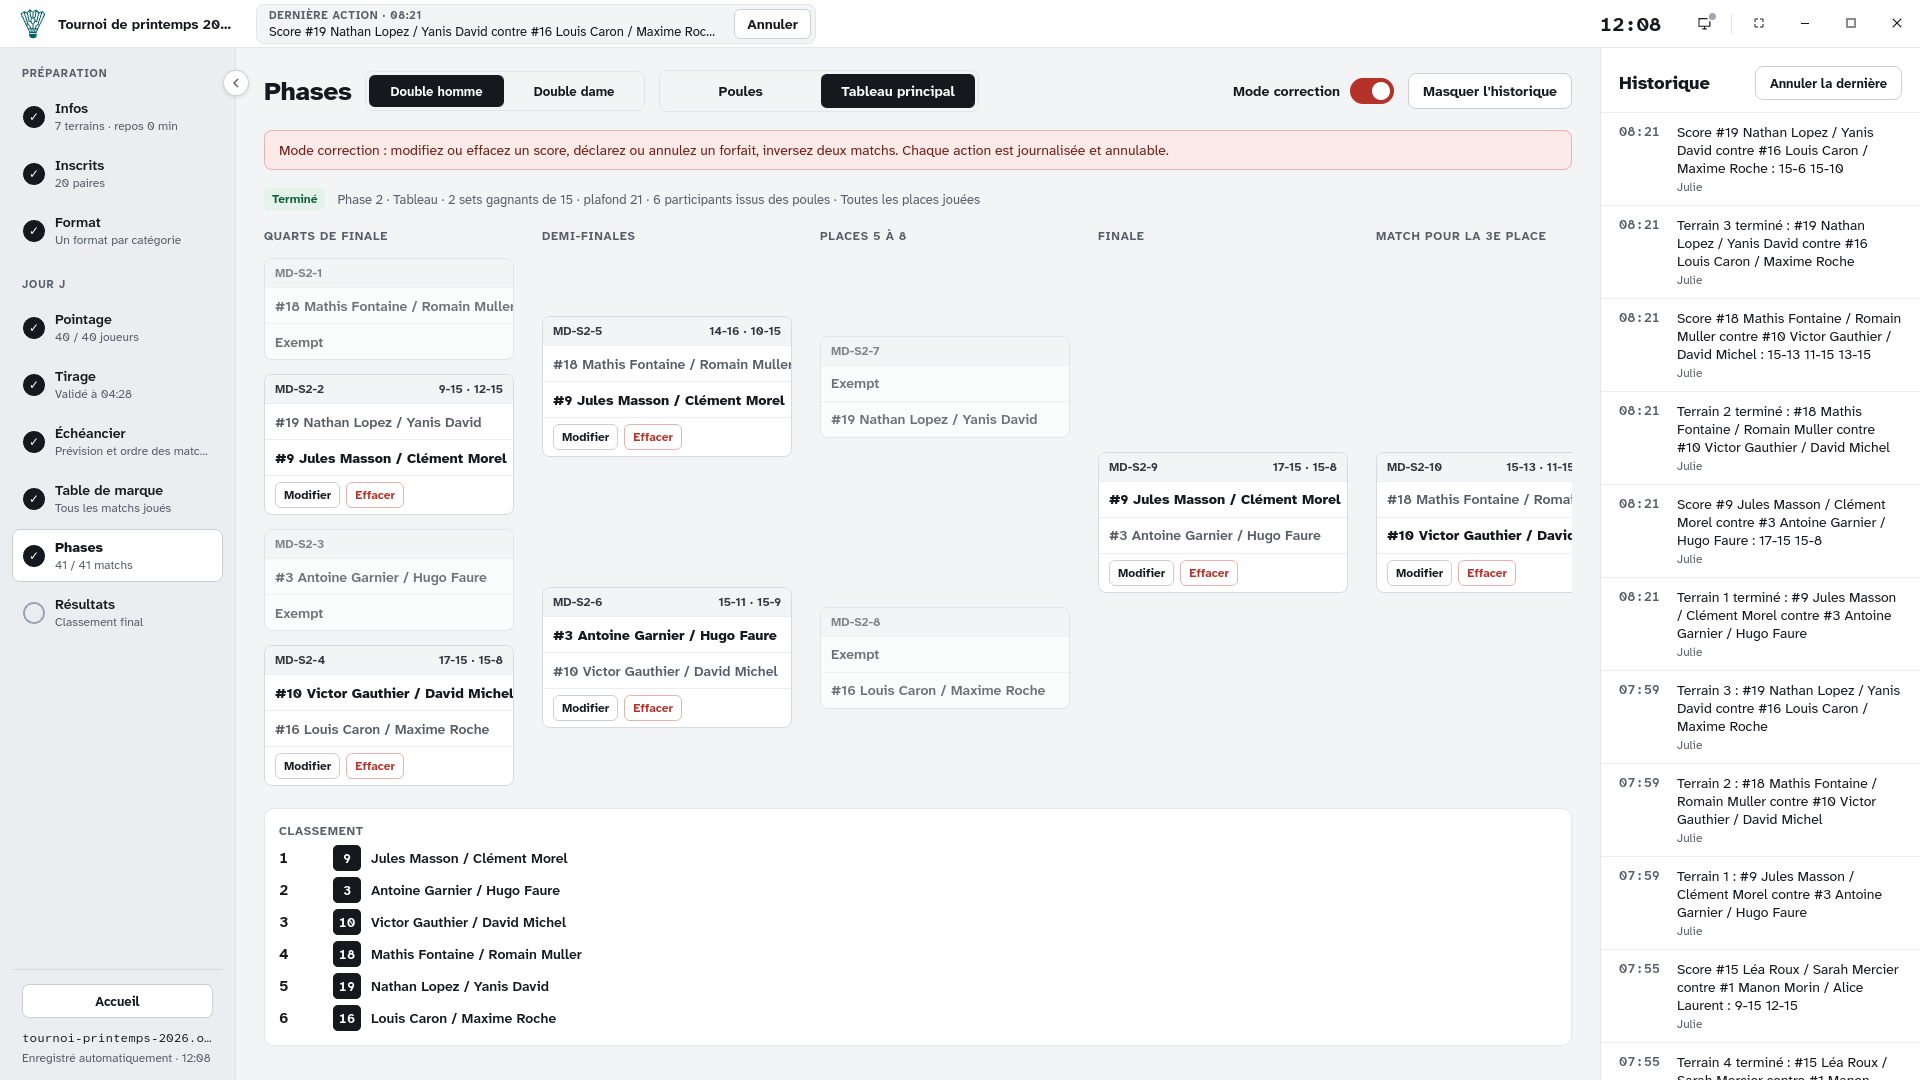
Task: Click seed badge 9 in classement
Action: (347, 859)
